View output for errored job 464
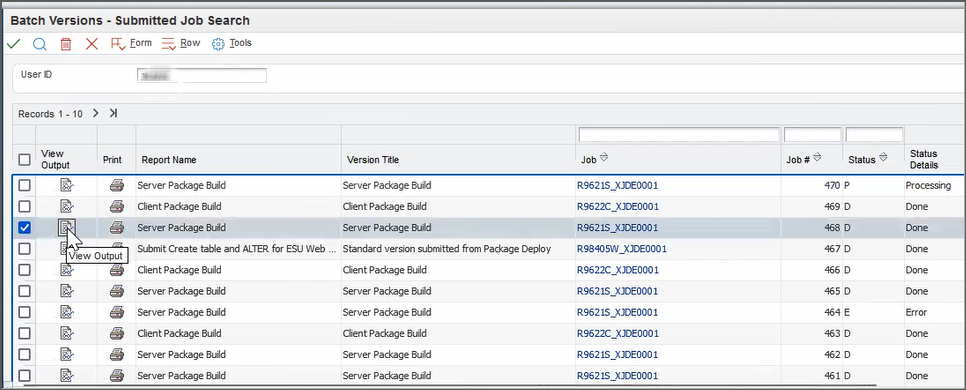Viewport: 966px width, 390px height. tap(67, 312)
